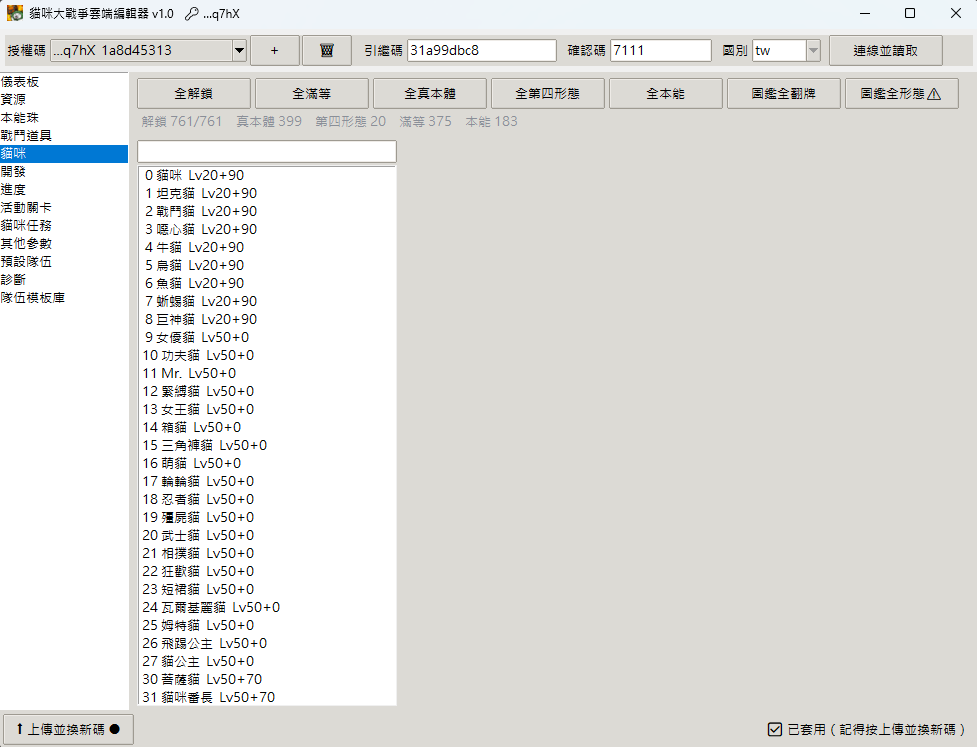Add a new auth code with the plus button
Image resolution: width=977 pixels, height=747 pixels.
275,50
